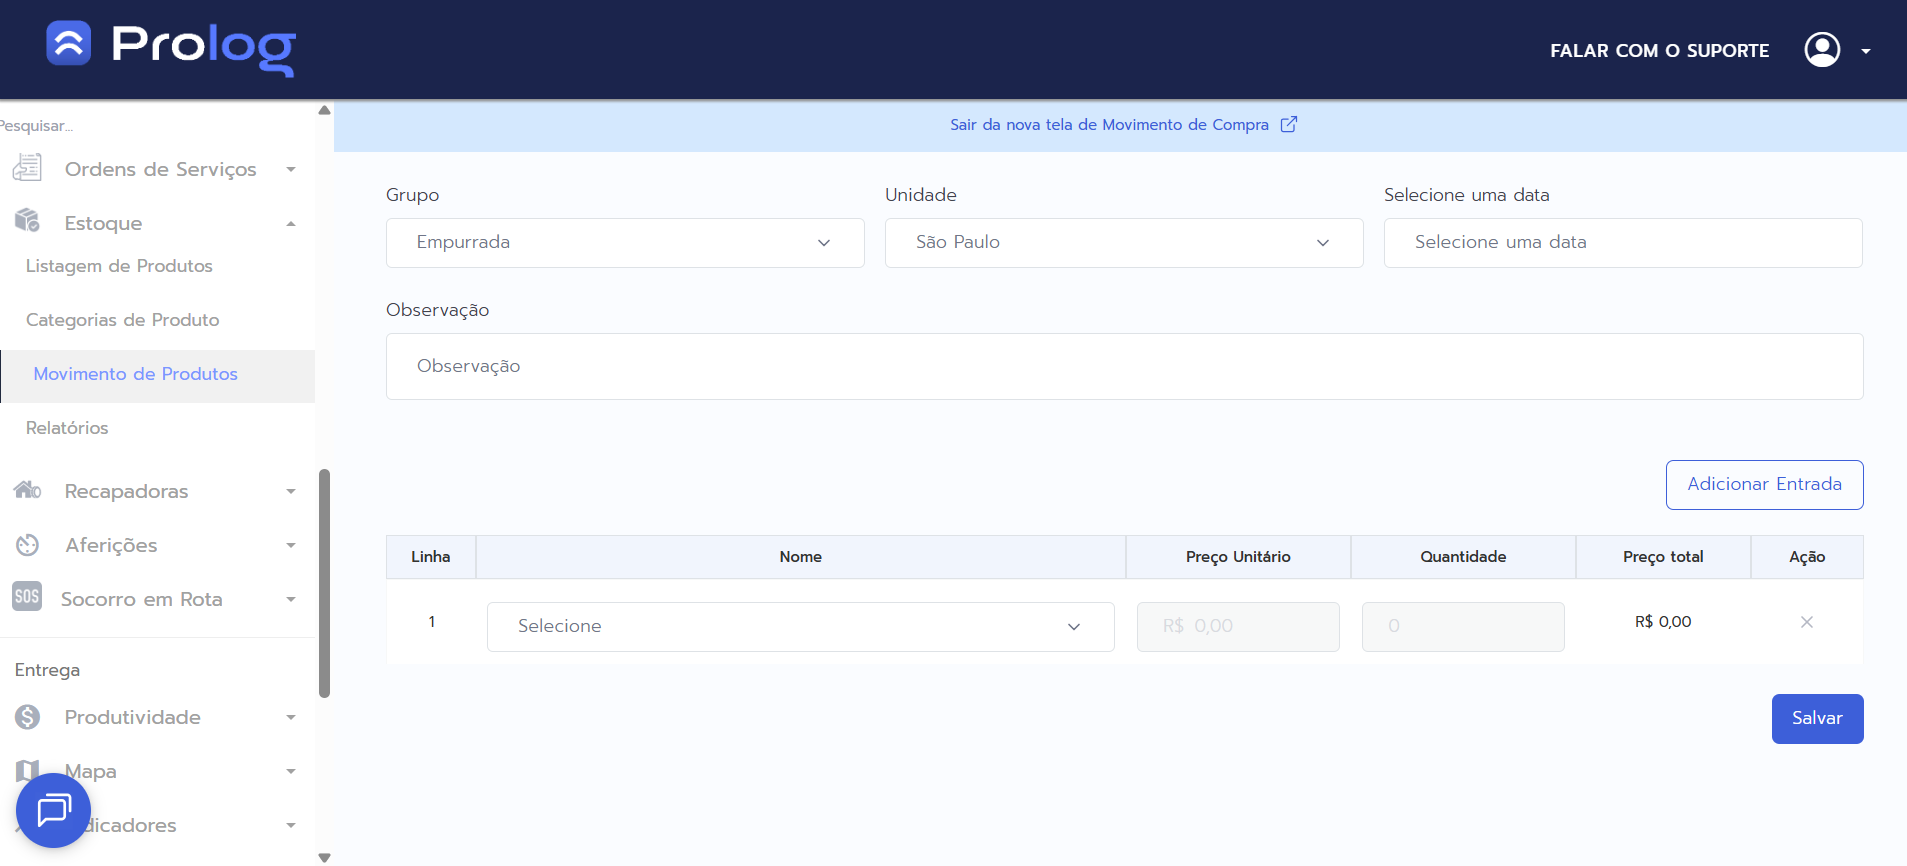Collapse the Estoque menu section
The height and width of the screenshot is (866, 1907).
[x=290, y=223]
